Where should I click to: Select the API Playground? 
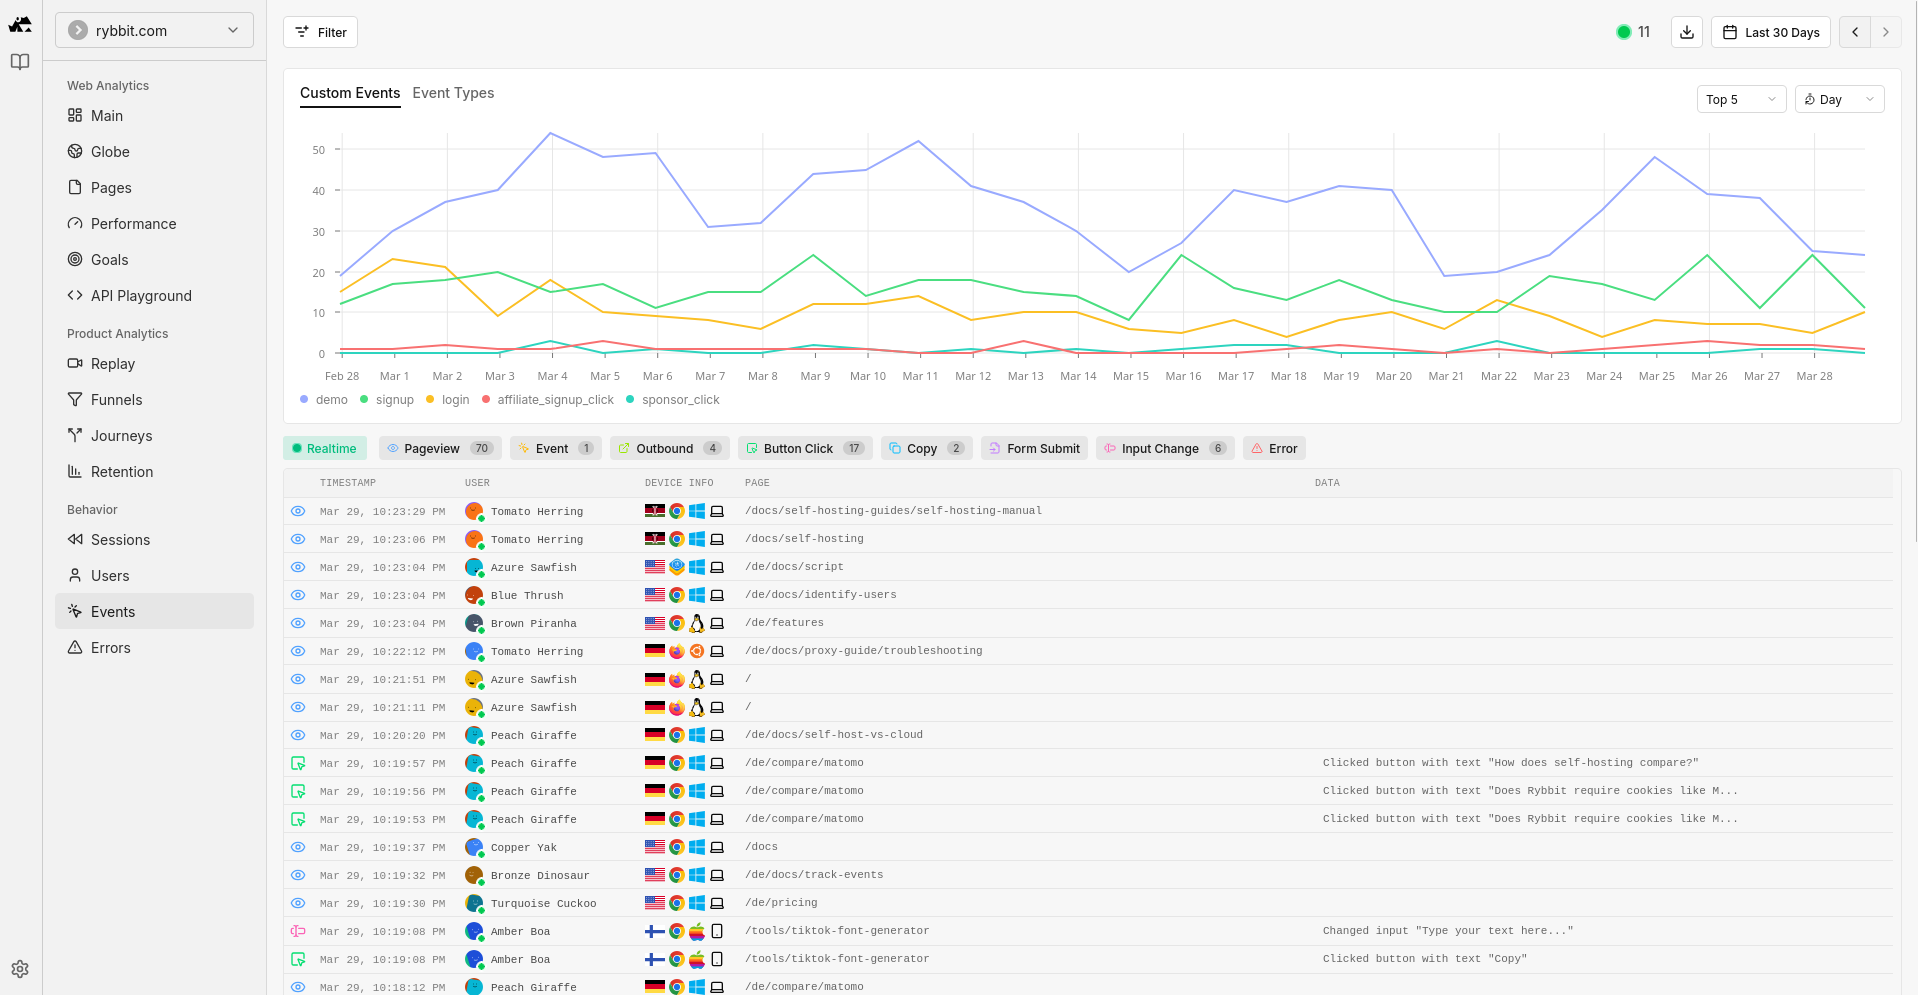coord(141,295)
